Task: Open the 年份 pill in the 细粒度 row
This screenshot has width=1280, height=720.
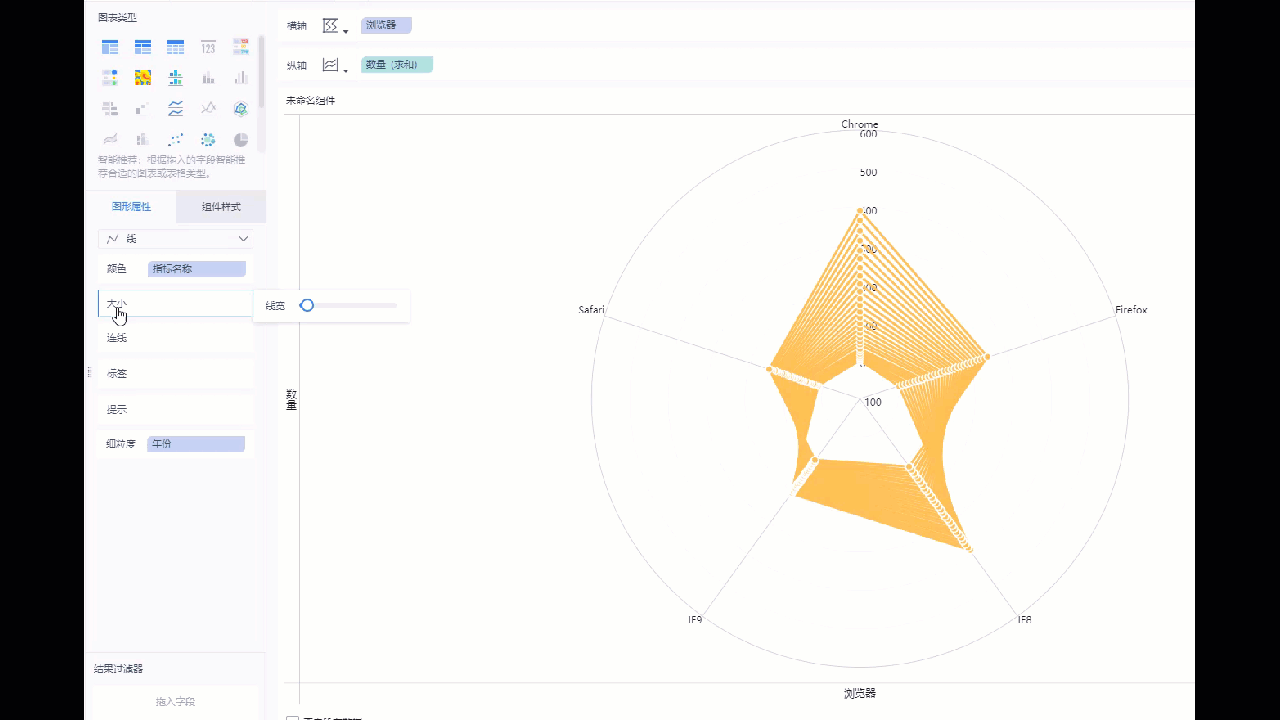Action: 196,444
